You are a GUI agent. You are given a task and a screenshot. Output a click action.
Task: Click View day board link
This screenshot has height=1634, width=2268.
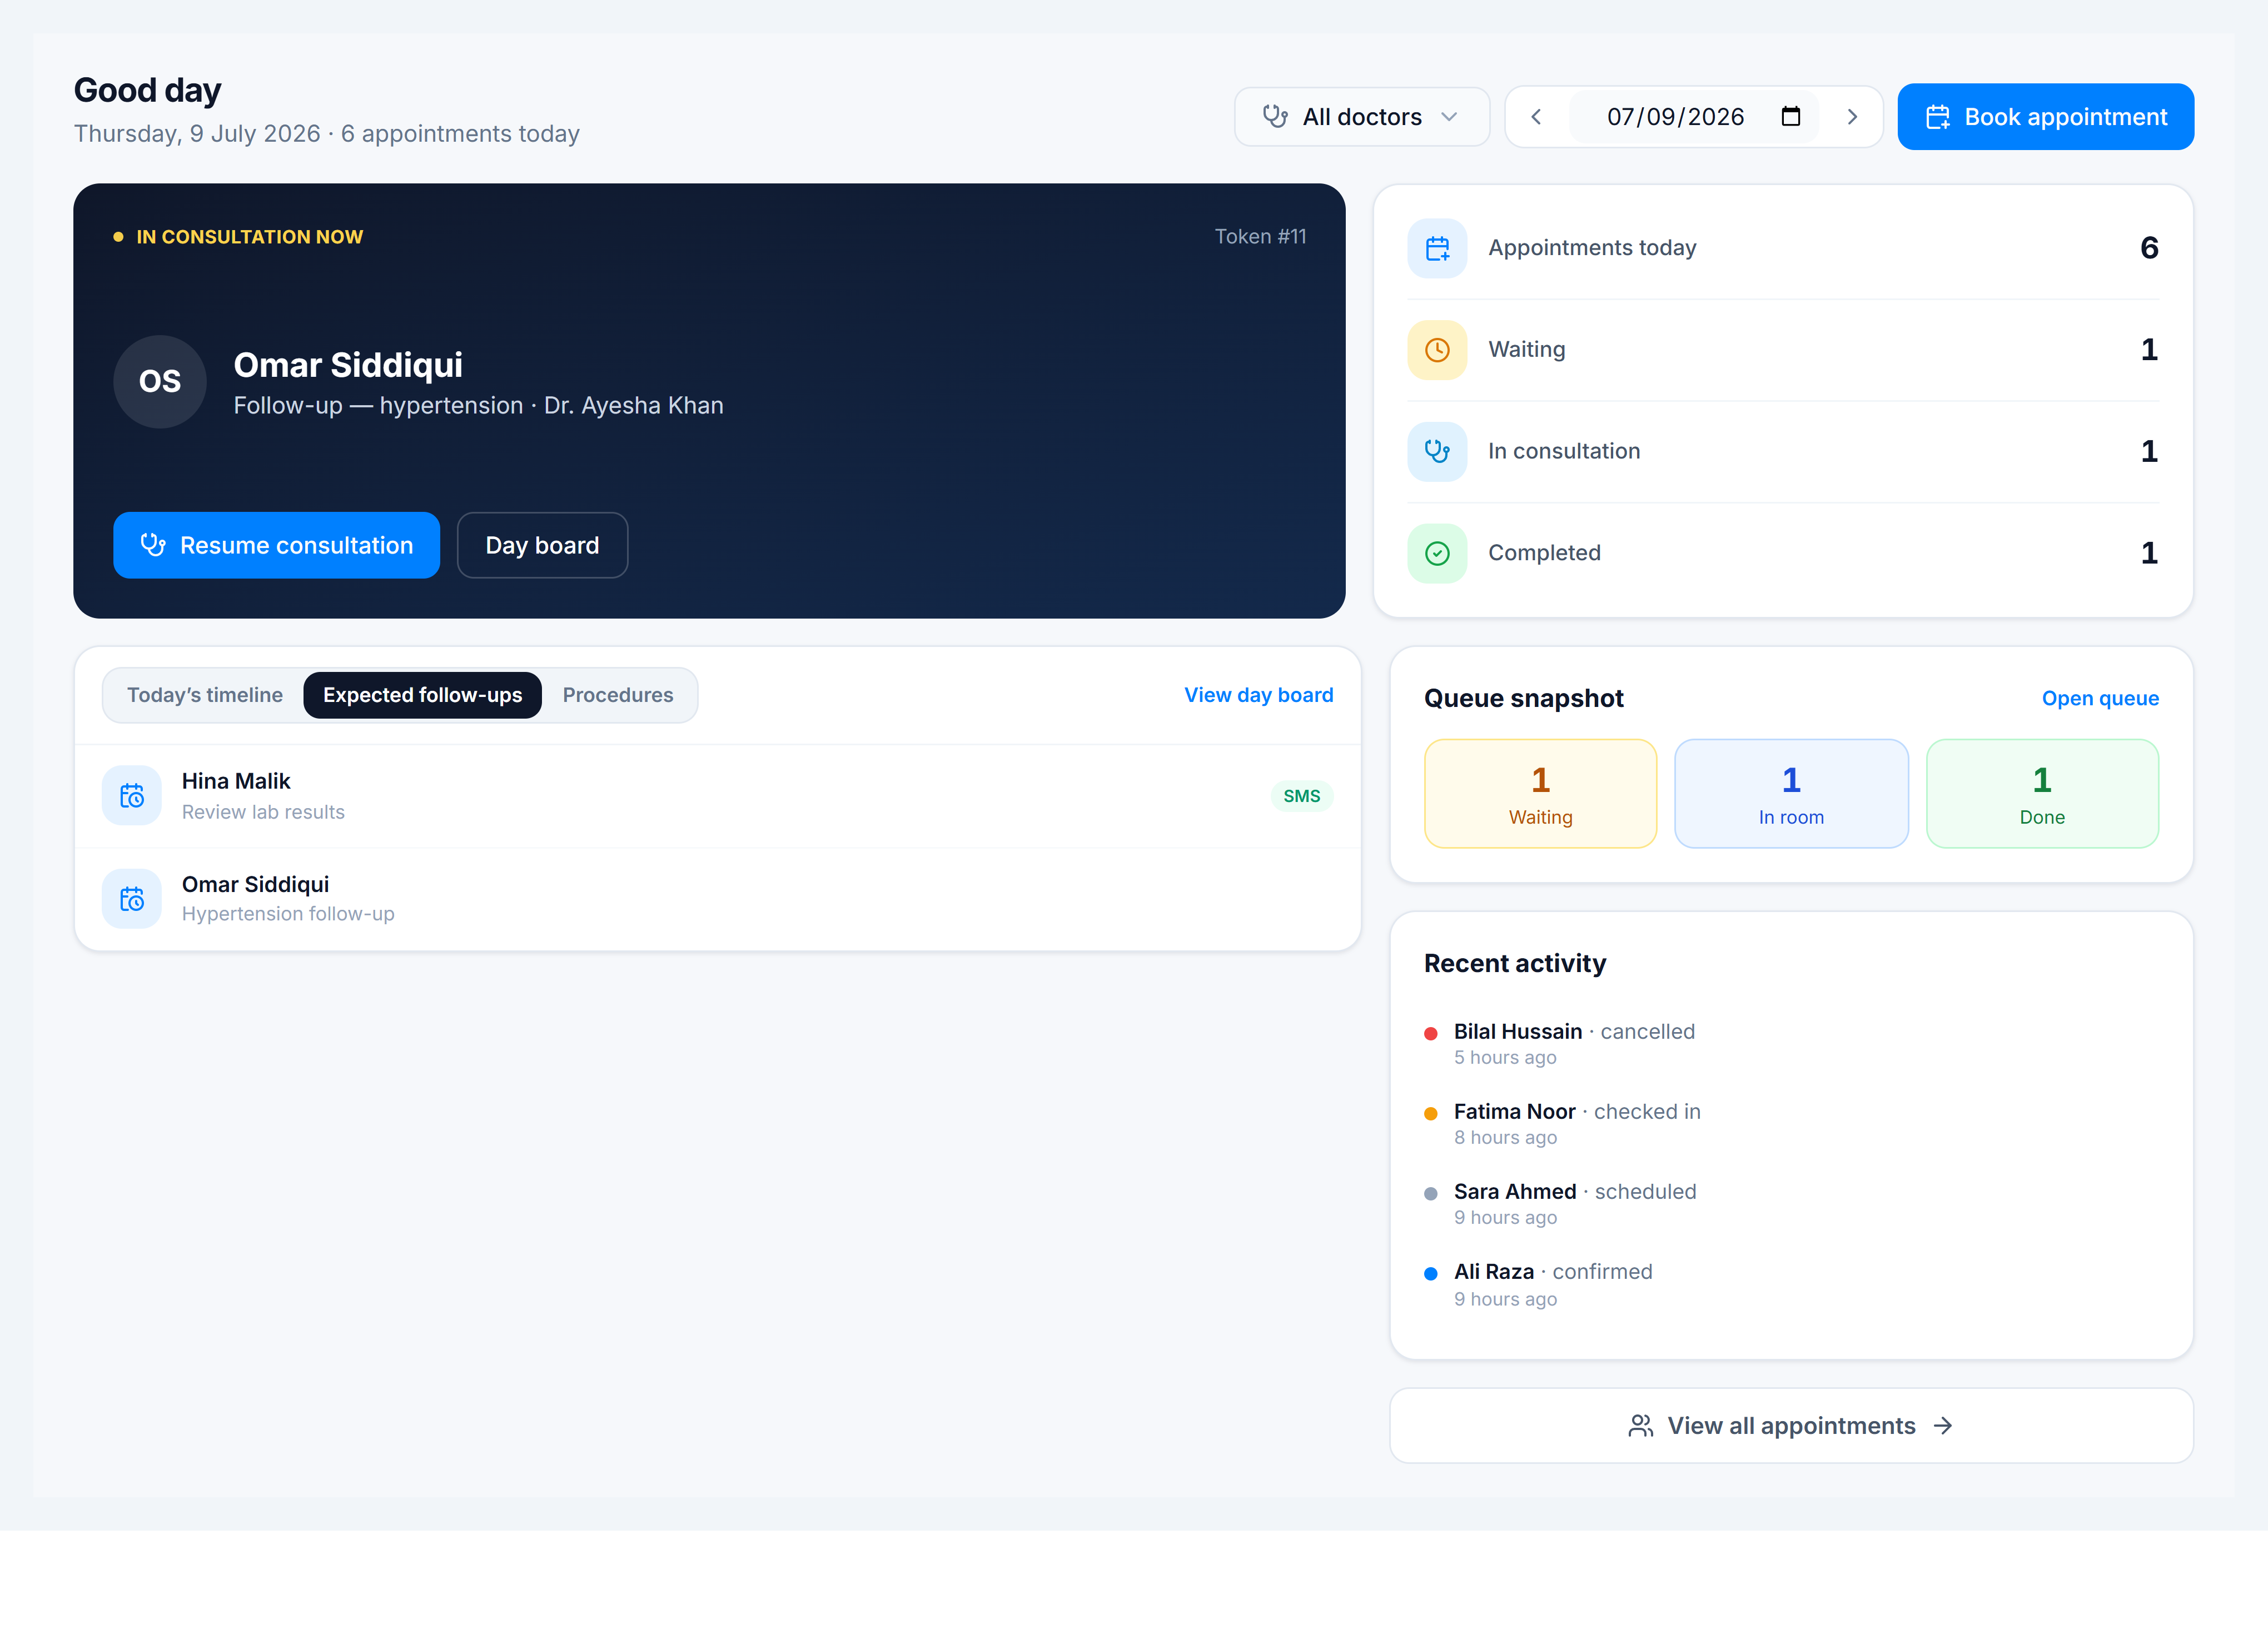(1259, 695)
